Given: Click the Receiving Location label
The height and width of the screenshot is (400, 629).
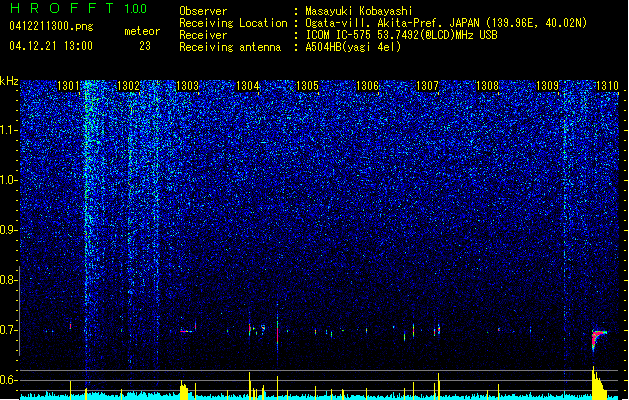Looking at the screenshot, I should (233, 23).
